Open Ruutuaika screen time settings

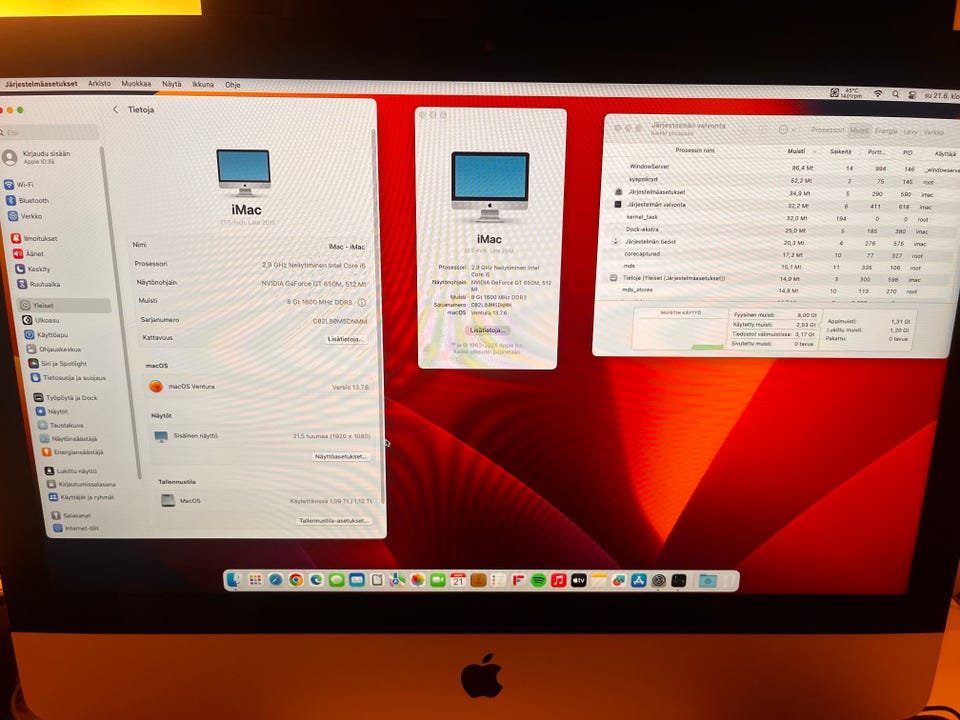(39, 284)
